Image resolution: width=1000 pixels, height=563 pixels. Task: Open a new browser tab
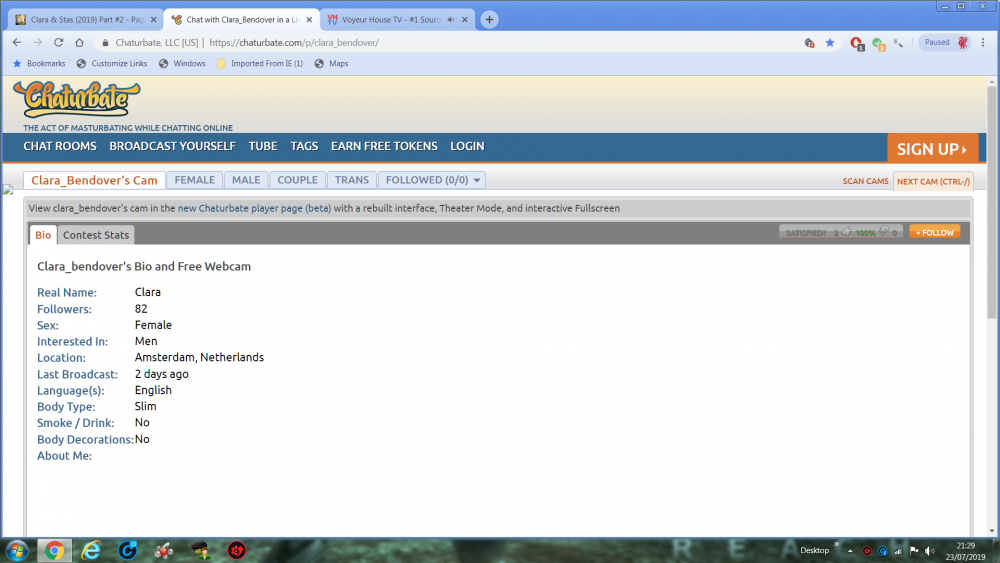(489, 19)
